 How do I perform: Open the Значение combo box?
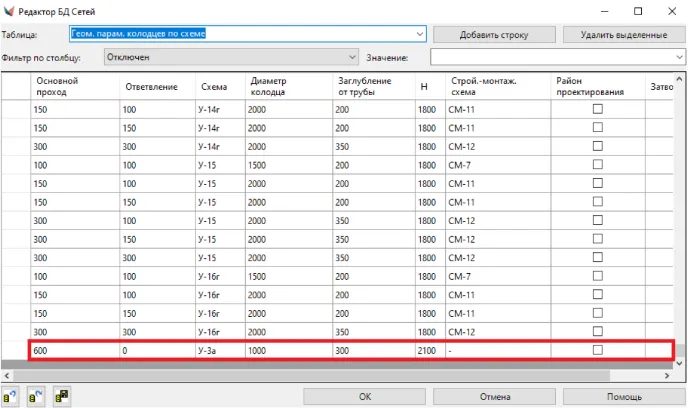coord(679,57)
